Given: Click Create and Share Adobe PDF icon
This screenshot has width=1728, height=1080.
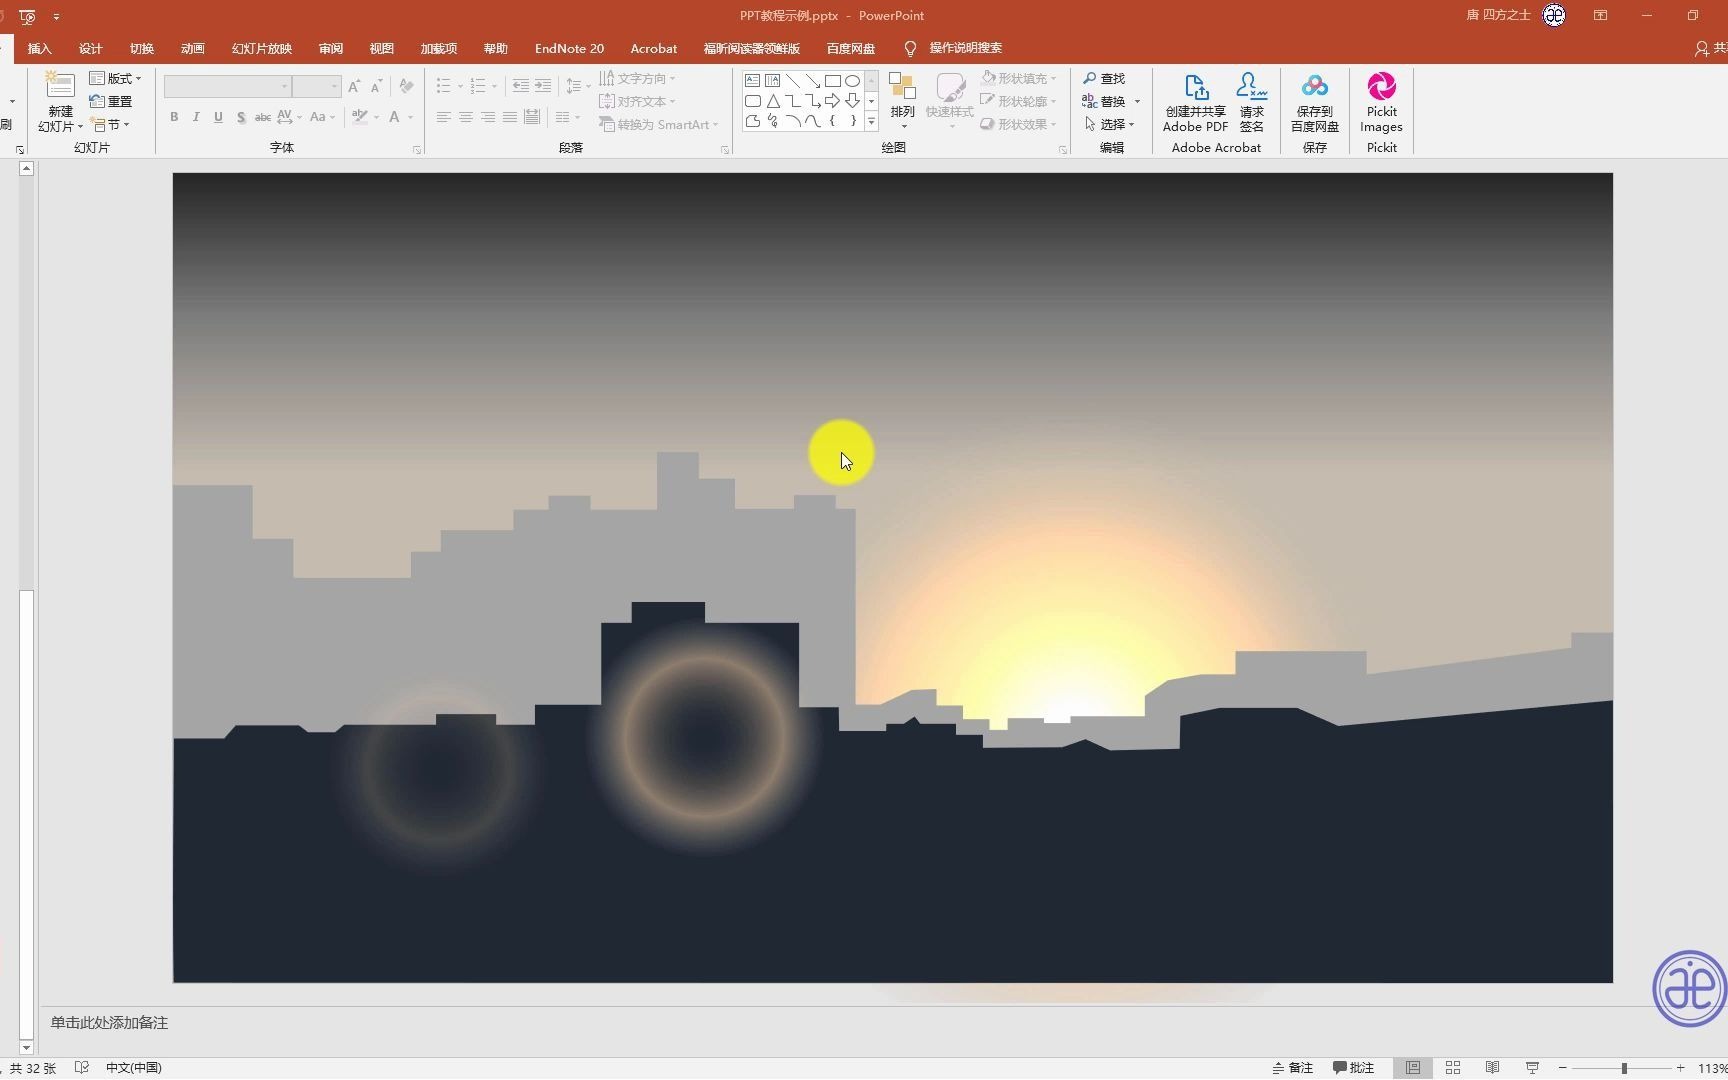Looking at the screenshot, I should [1195, 87].
